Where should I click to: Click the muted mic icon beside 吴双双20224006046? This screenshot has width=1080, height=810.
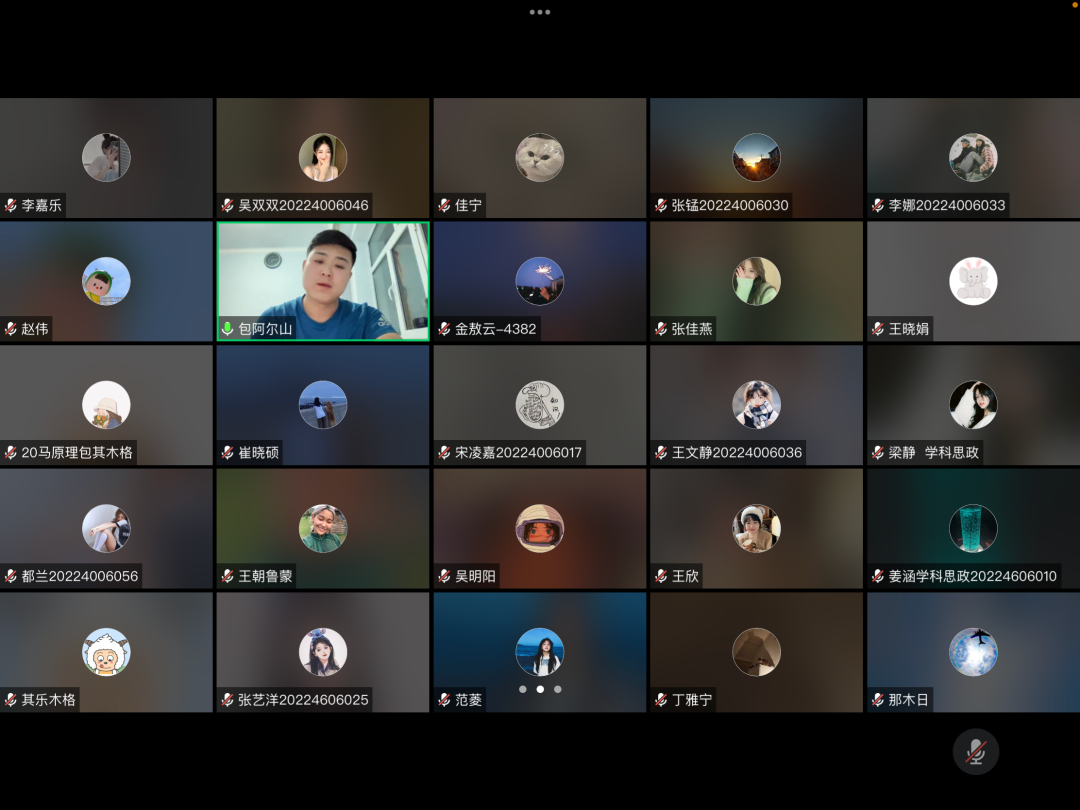pyautogui.click(x=228, y=205)
